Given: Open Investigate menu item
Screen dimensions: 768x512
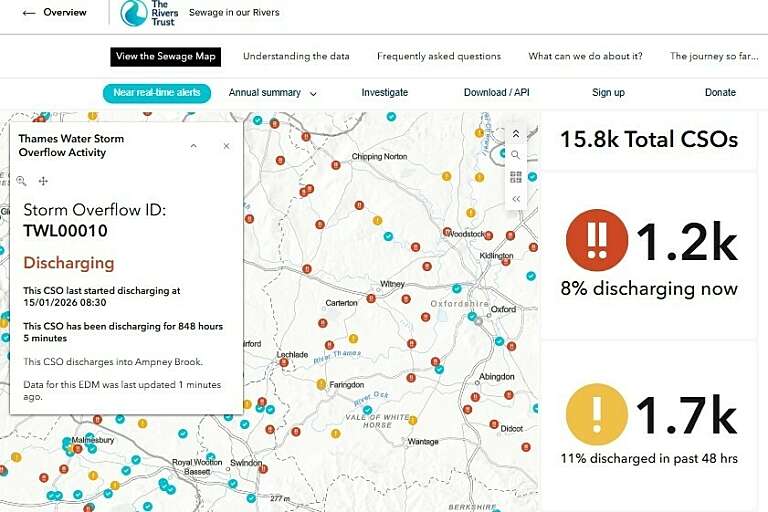Looking at the screenshot, I should click(x=384, y=93).
